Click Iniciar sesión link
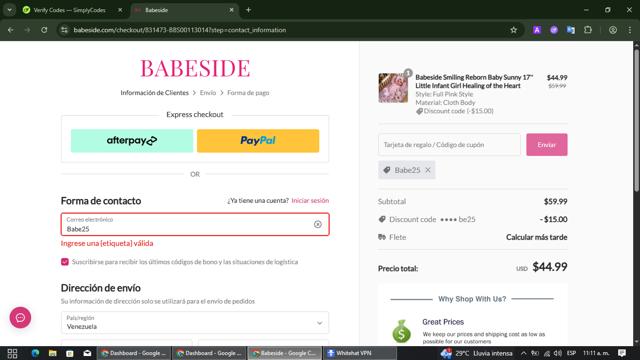640x360 pixels. pyautogui.click(x=310, y=200)
